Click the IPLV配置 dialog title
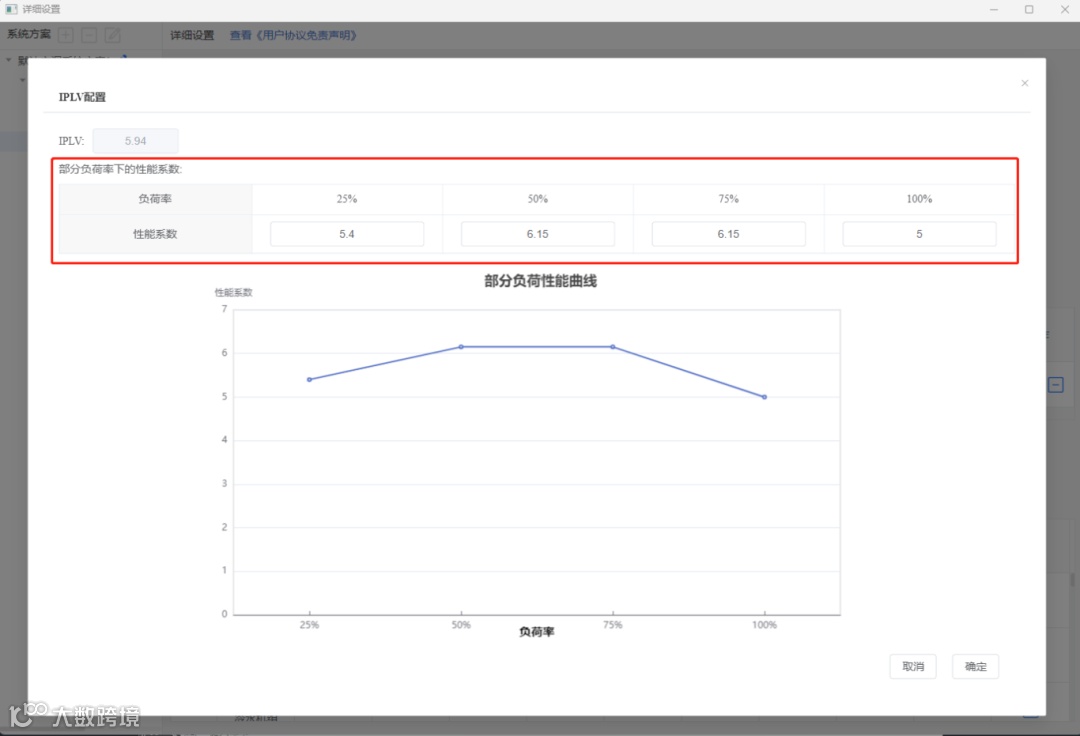 click(x=82, y=97)
